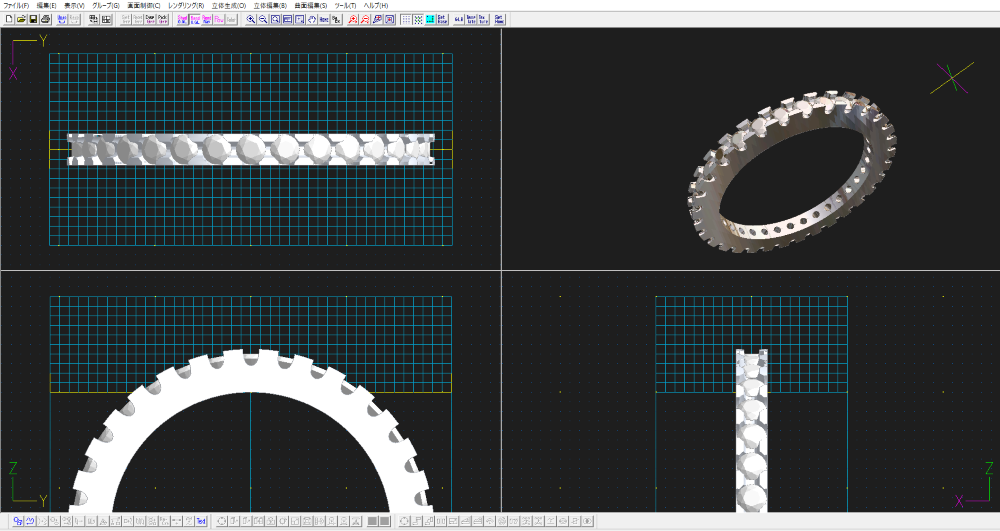Open the レンダリング(R) menu
The image size is (1000, 531).
point(184,5)
